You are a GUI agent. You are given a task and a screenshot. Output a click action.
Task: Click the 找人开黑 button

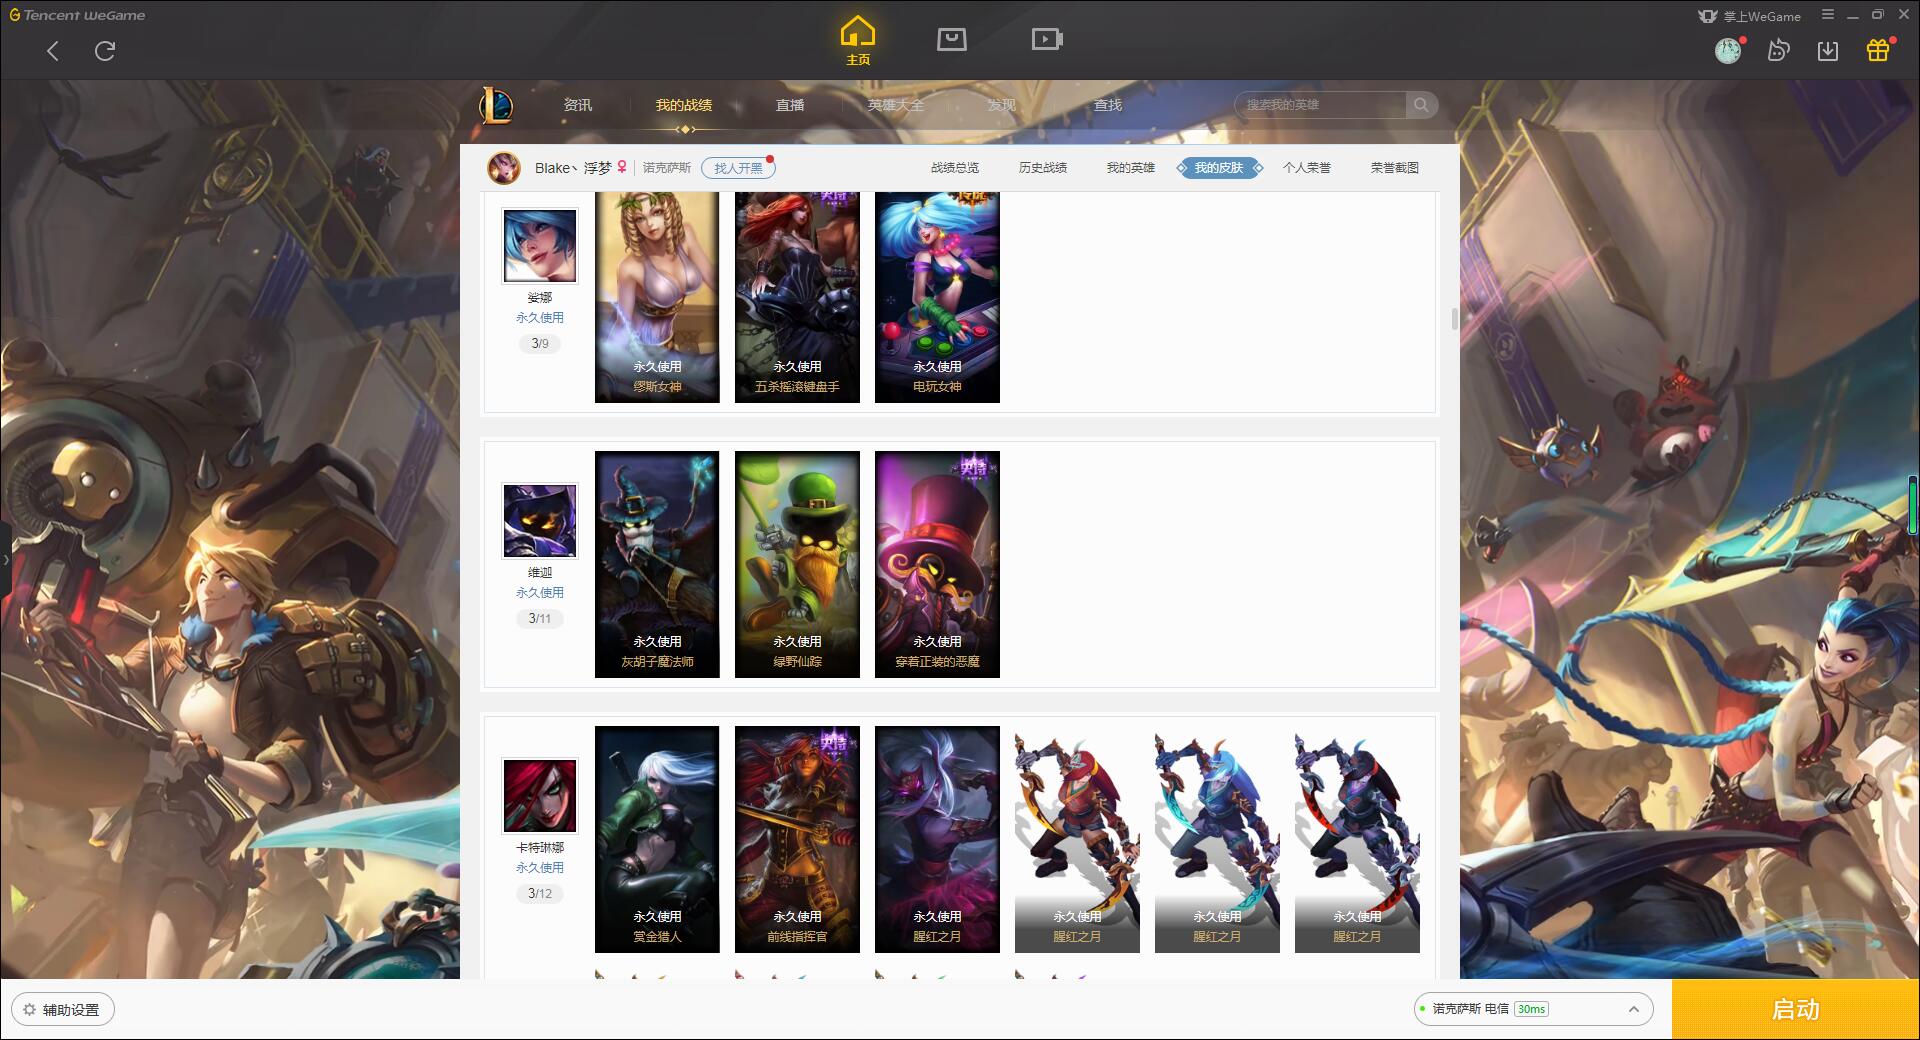(738, 168)
